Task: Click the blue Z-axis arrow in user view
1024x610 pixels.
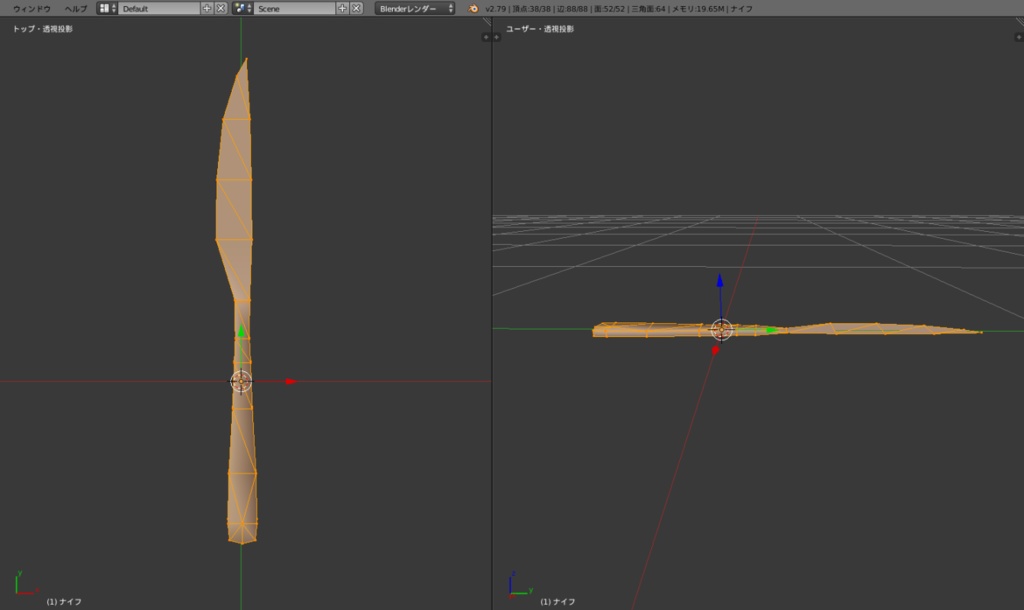Action: click(720, 280)
